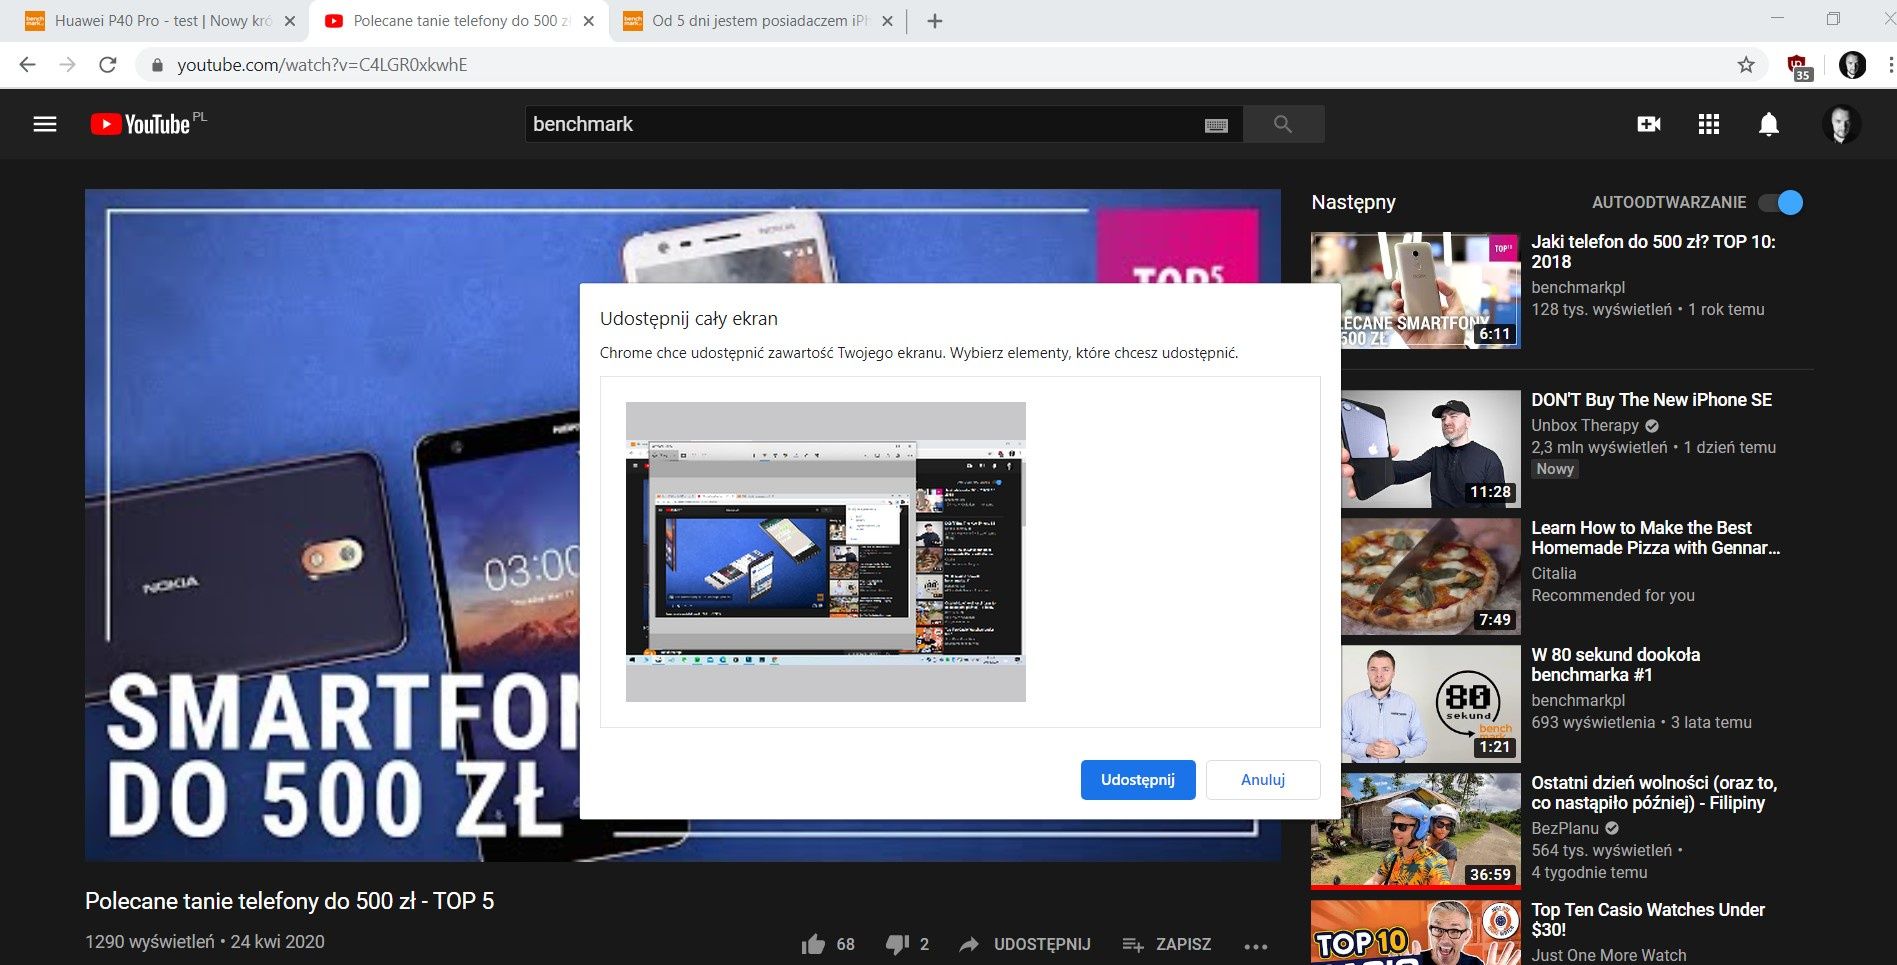Open title Ostatni dzień wolności Filipiny
This screenshot has height=965, width=1897.
pyautogui.click(x=1654, y=793)
